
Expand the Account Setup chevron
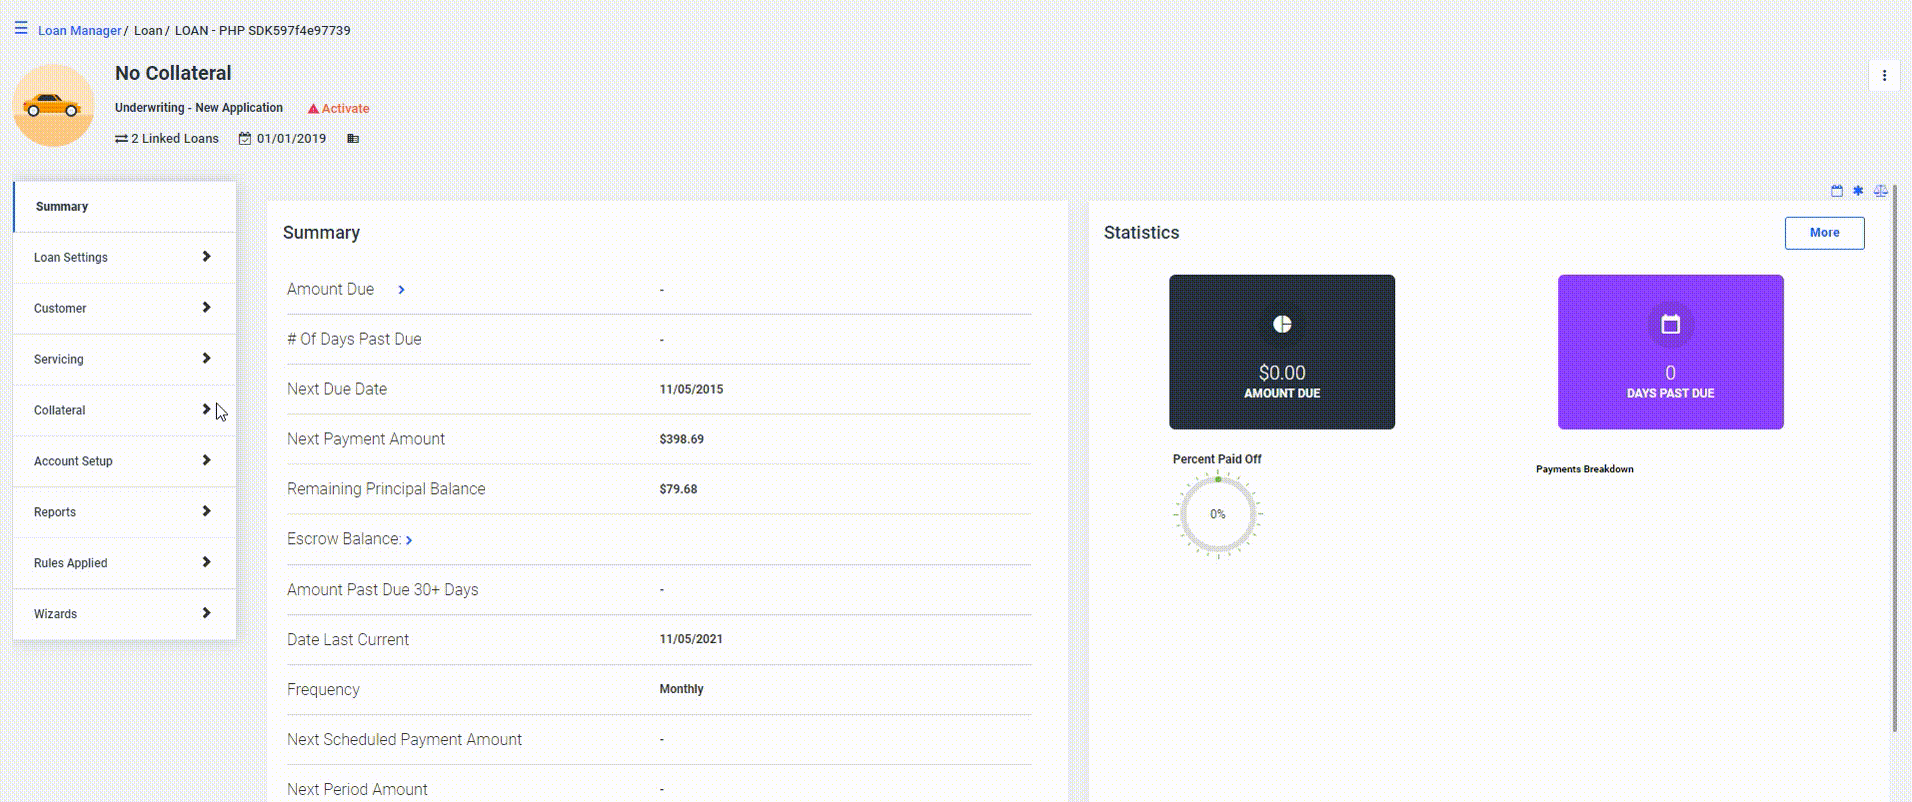click(x=206, y=461)
